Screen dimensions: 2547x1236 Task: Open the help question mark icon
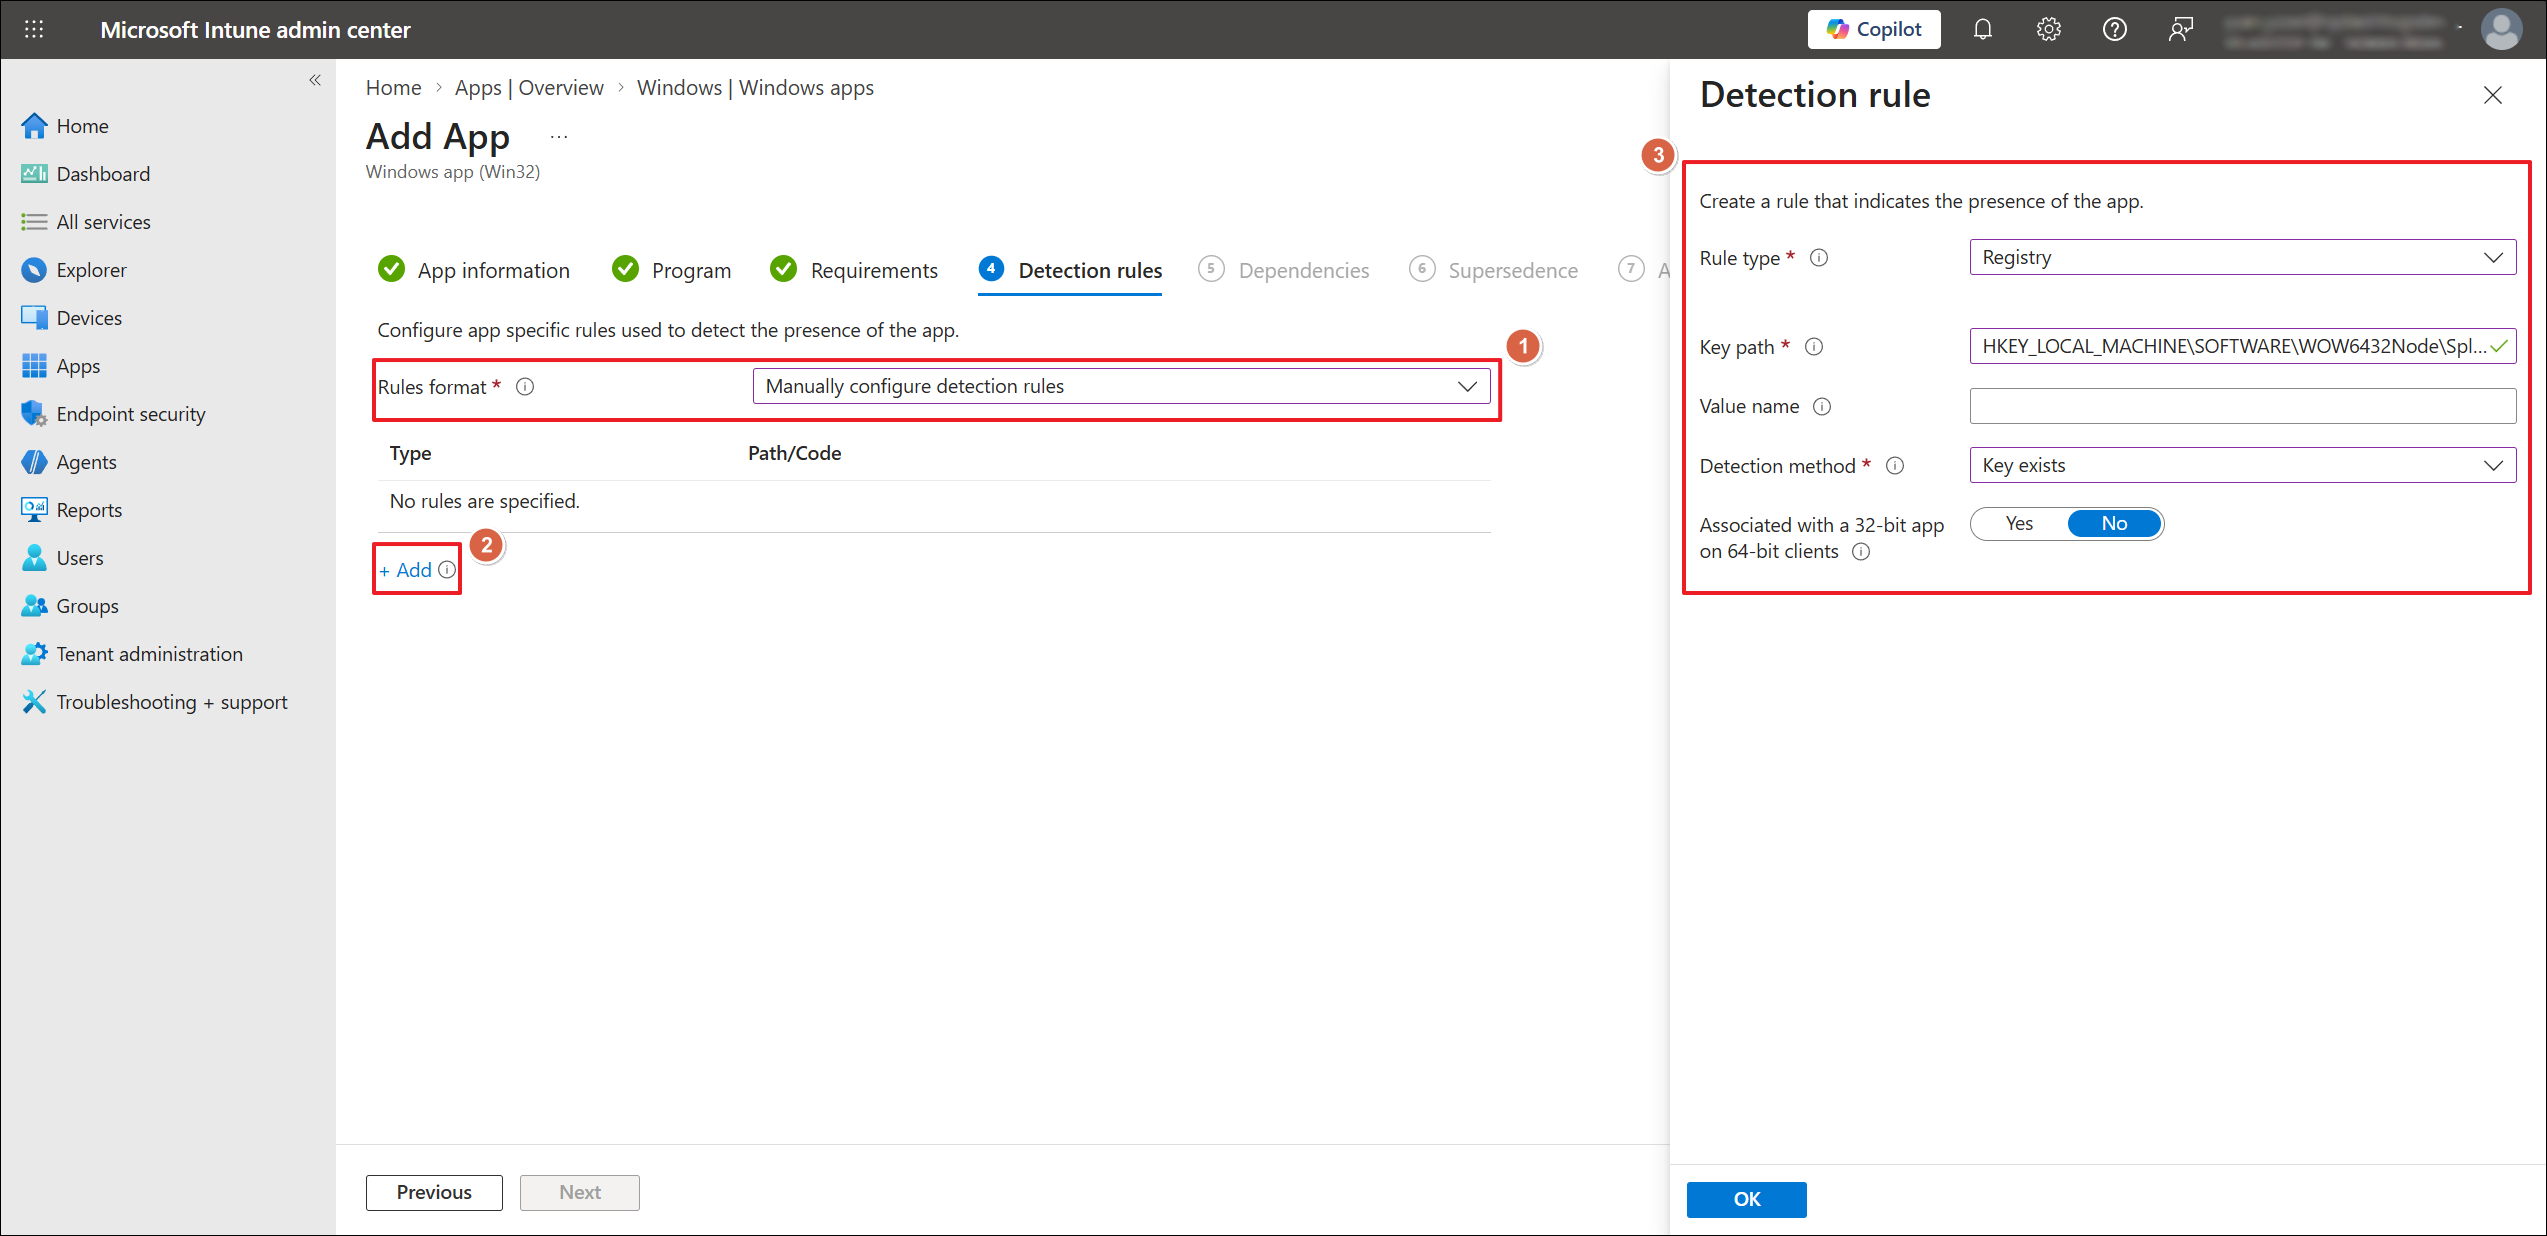pyautogui.click(x=2114, y=30)
